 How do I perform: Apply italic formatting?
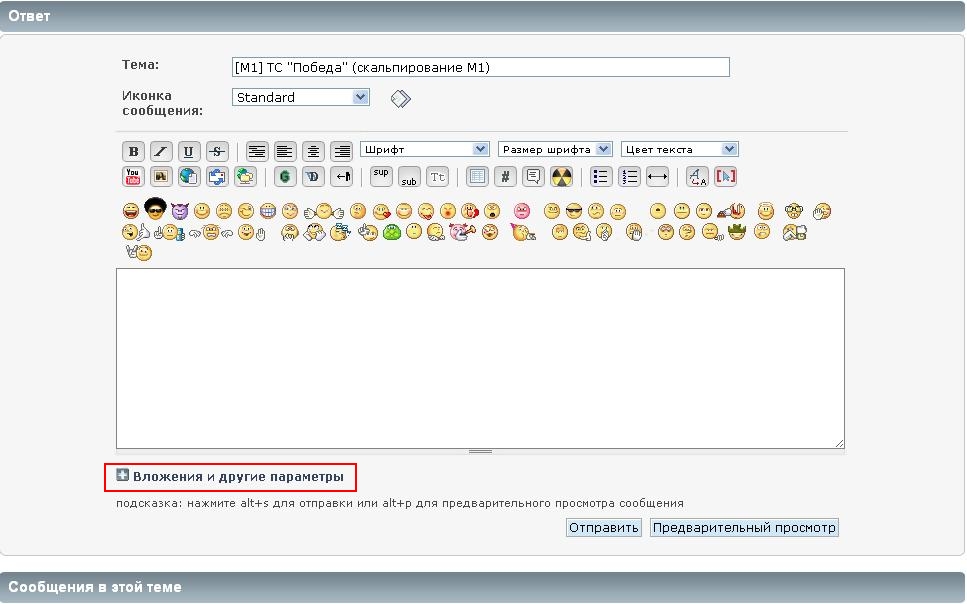pyautogui.click(x=161, y=151)
